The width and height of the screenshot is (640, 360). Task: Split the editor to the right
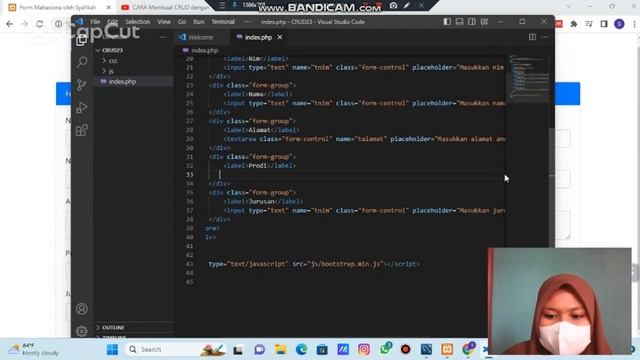point(532,37)
